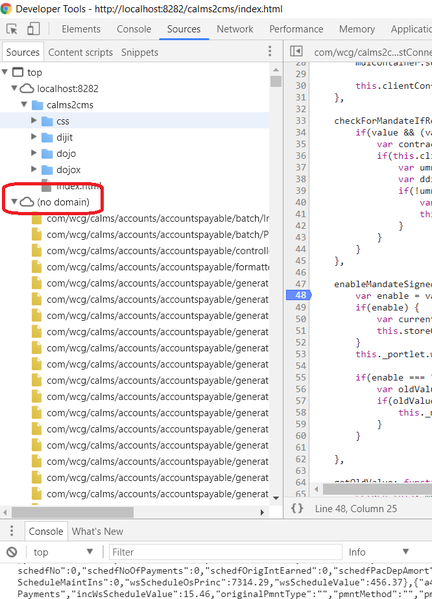Viewport: 432px width, 599px height.
Task: Collapse the localhost:8282 tree node
Action: (x=14, y=88)
